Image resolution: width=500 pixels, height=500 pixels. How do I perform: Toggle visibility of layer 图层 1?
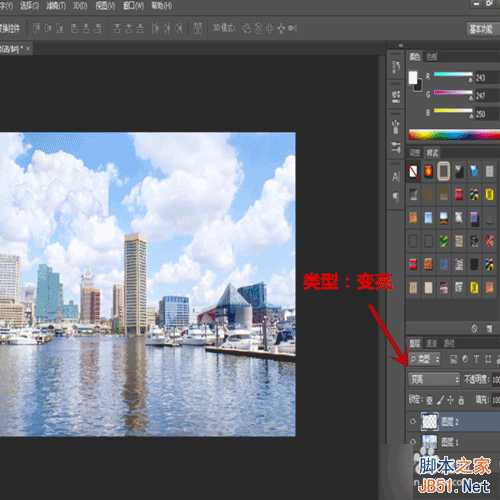[413, 442]
